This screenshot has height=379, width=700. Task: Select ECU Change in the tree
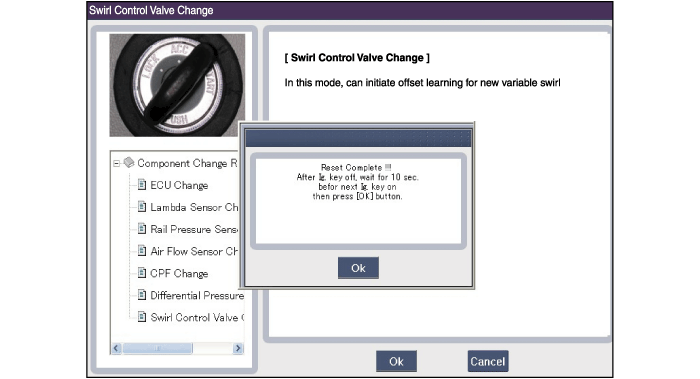[179, 185]
